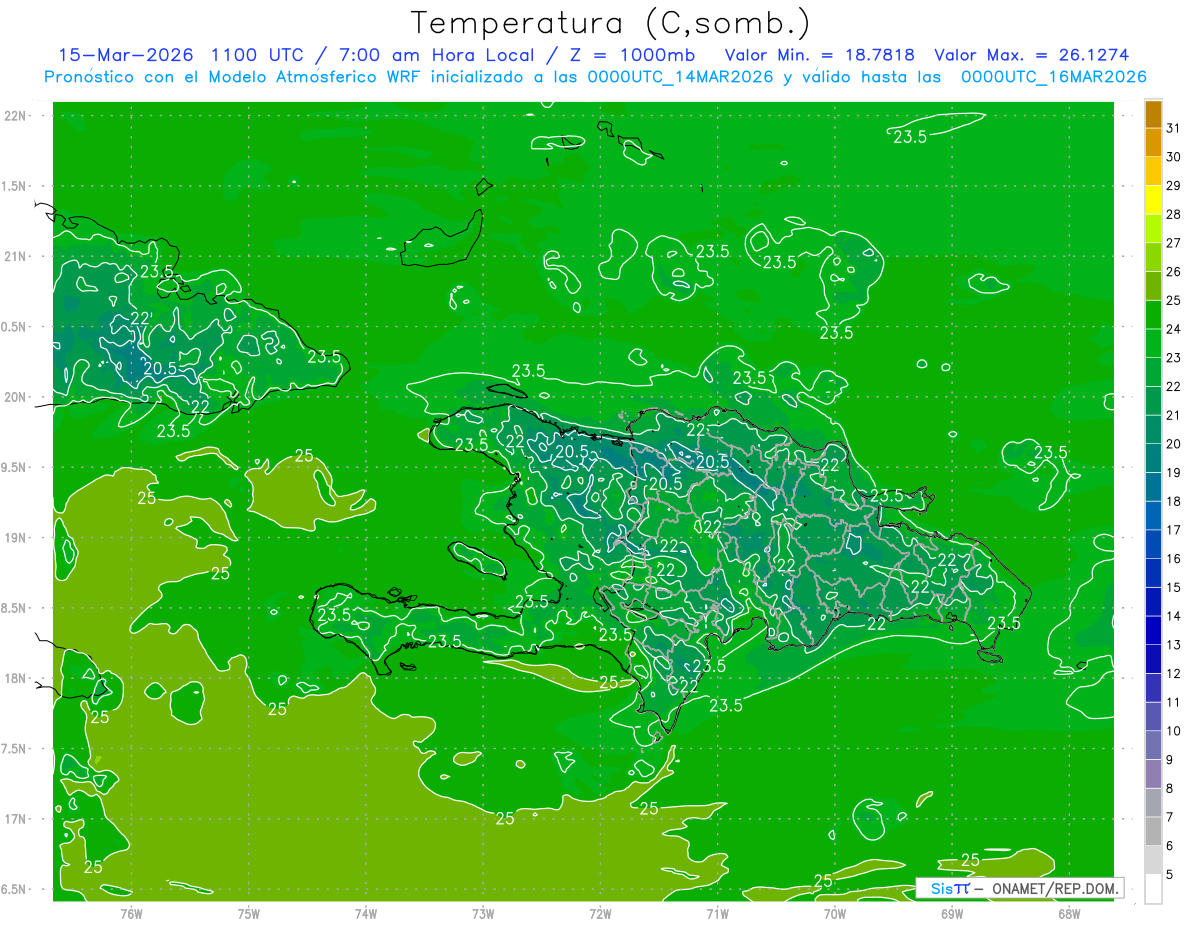1200x927 pixels.
Task: Click latitude axis label '19N'
Action: pos(16,537)
